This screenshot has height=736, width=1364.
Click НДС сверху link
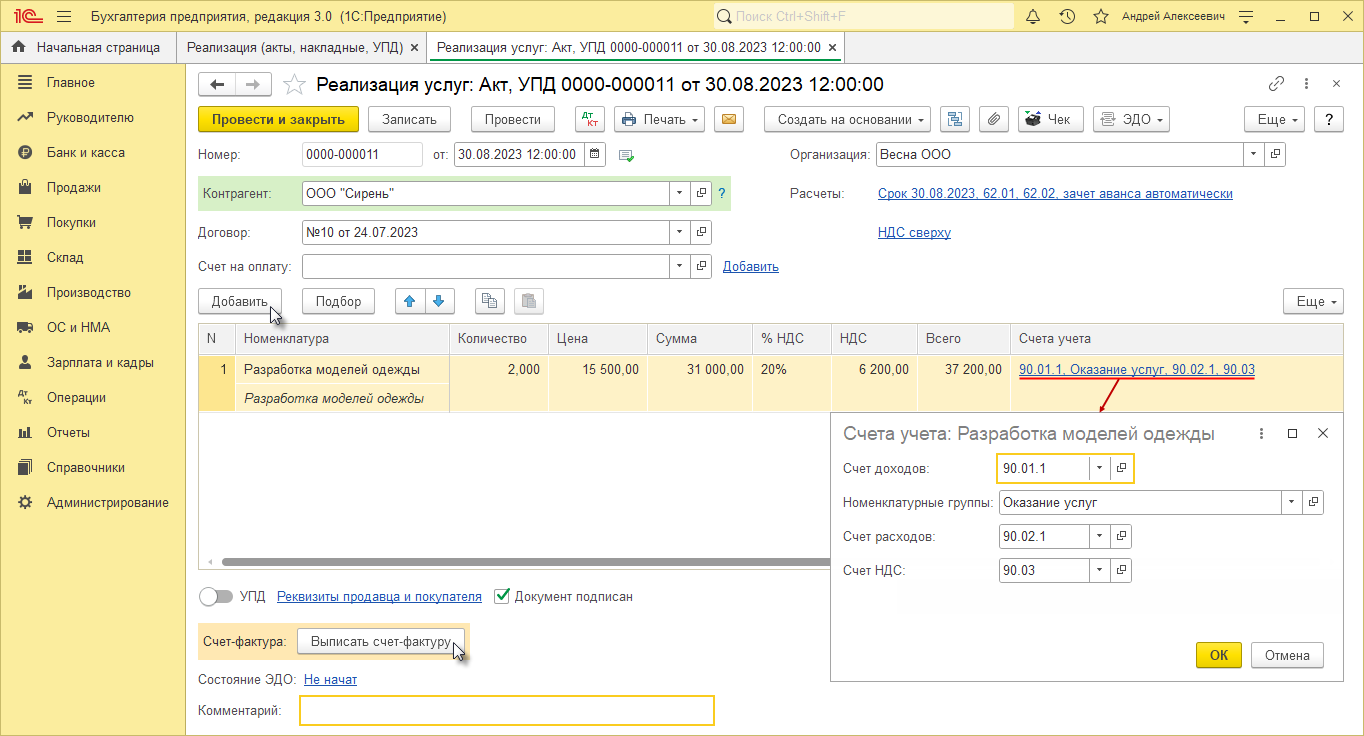coord(914,232)
